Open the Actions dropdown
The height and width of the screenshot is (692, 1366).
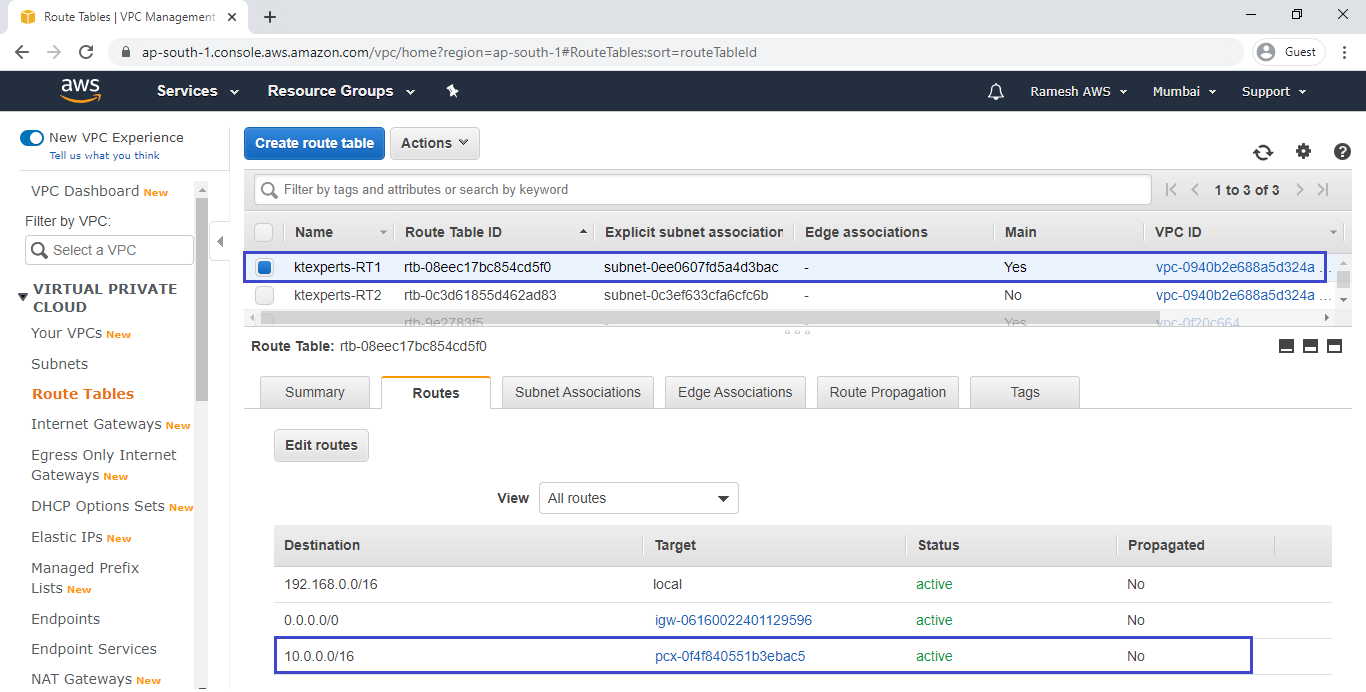click(434, 143)
